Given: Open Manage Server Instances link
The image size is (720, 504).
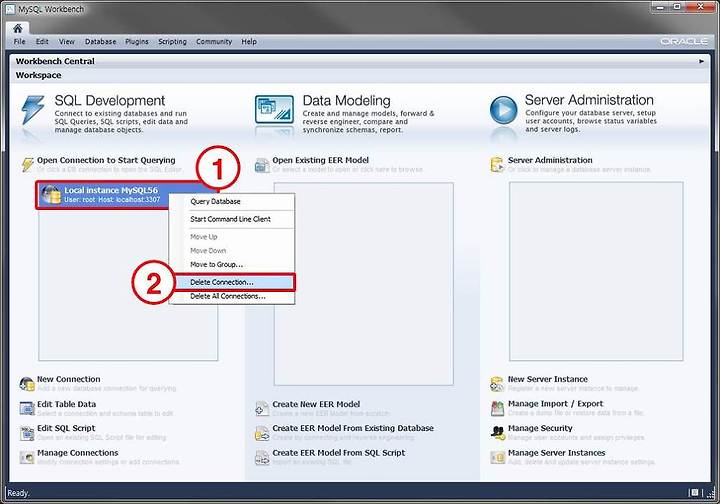Looking at the screenshot, I should [x=557, y=453].
